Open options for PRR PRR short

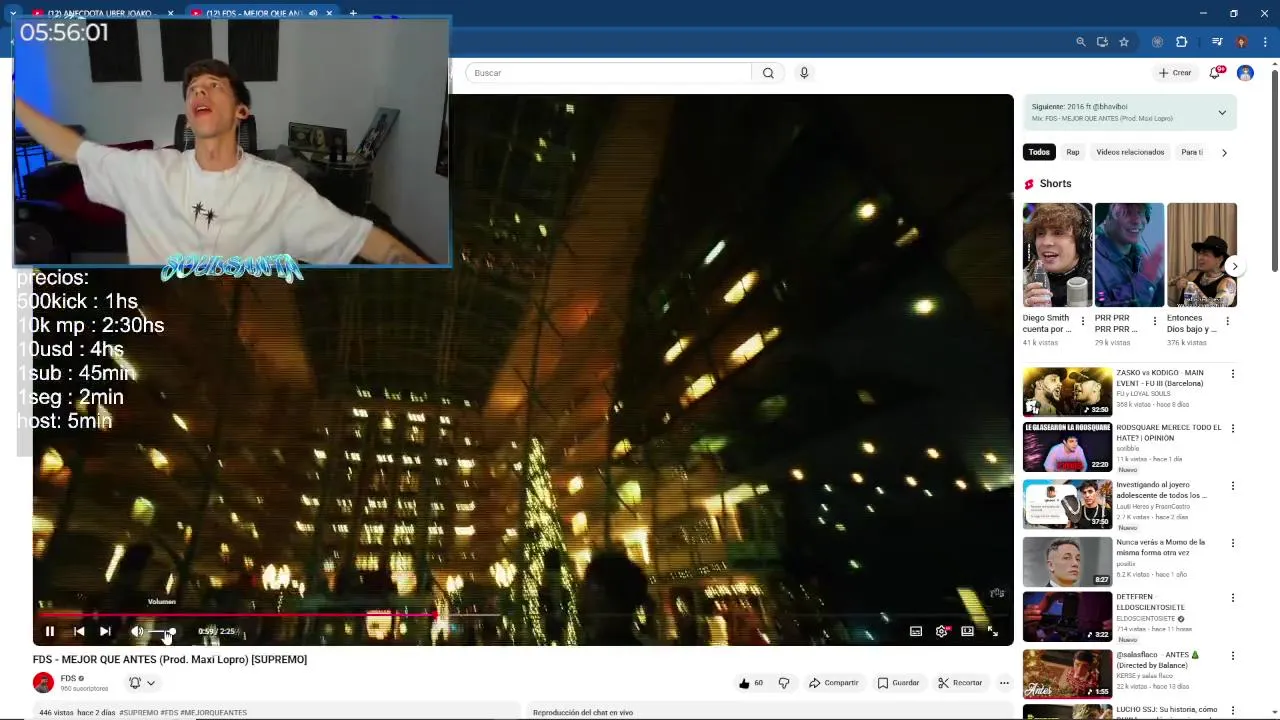[1155, 322]
